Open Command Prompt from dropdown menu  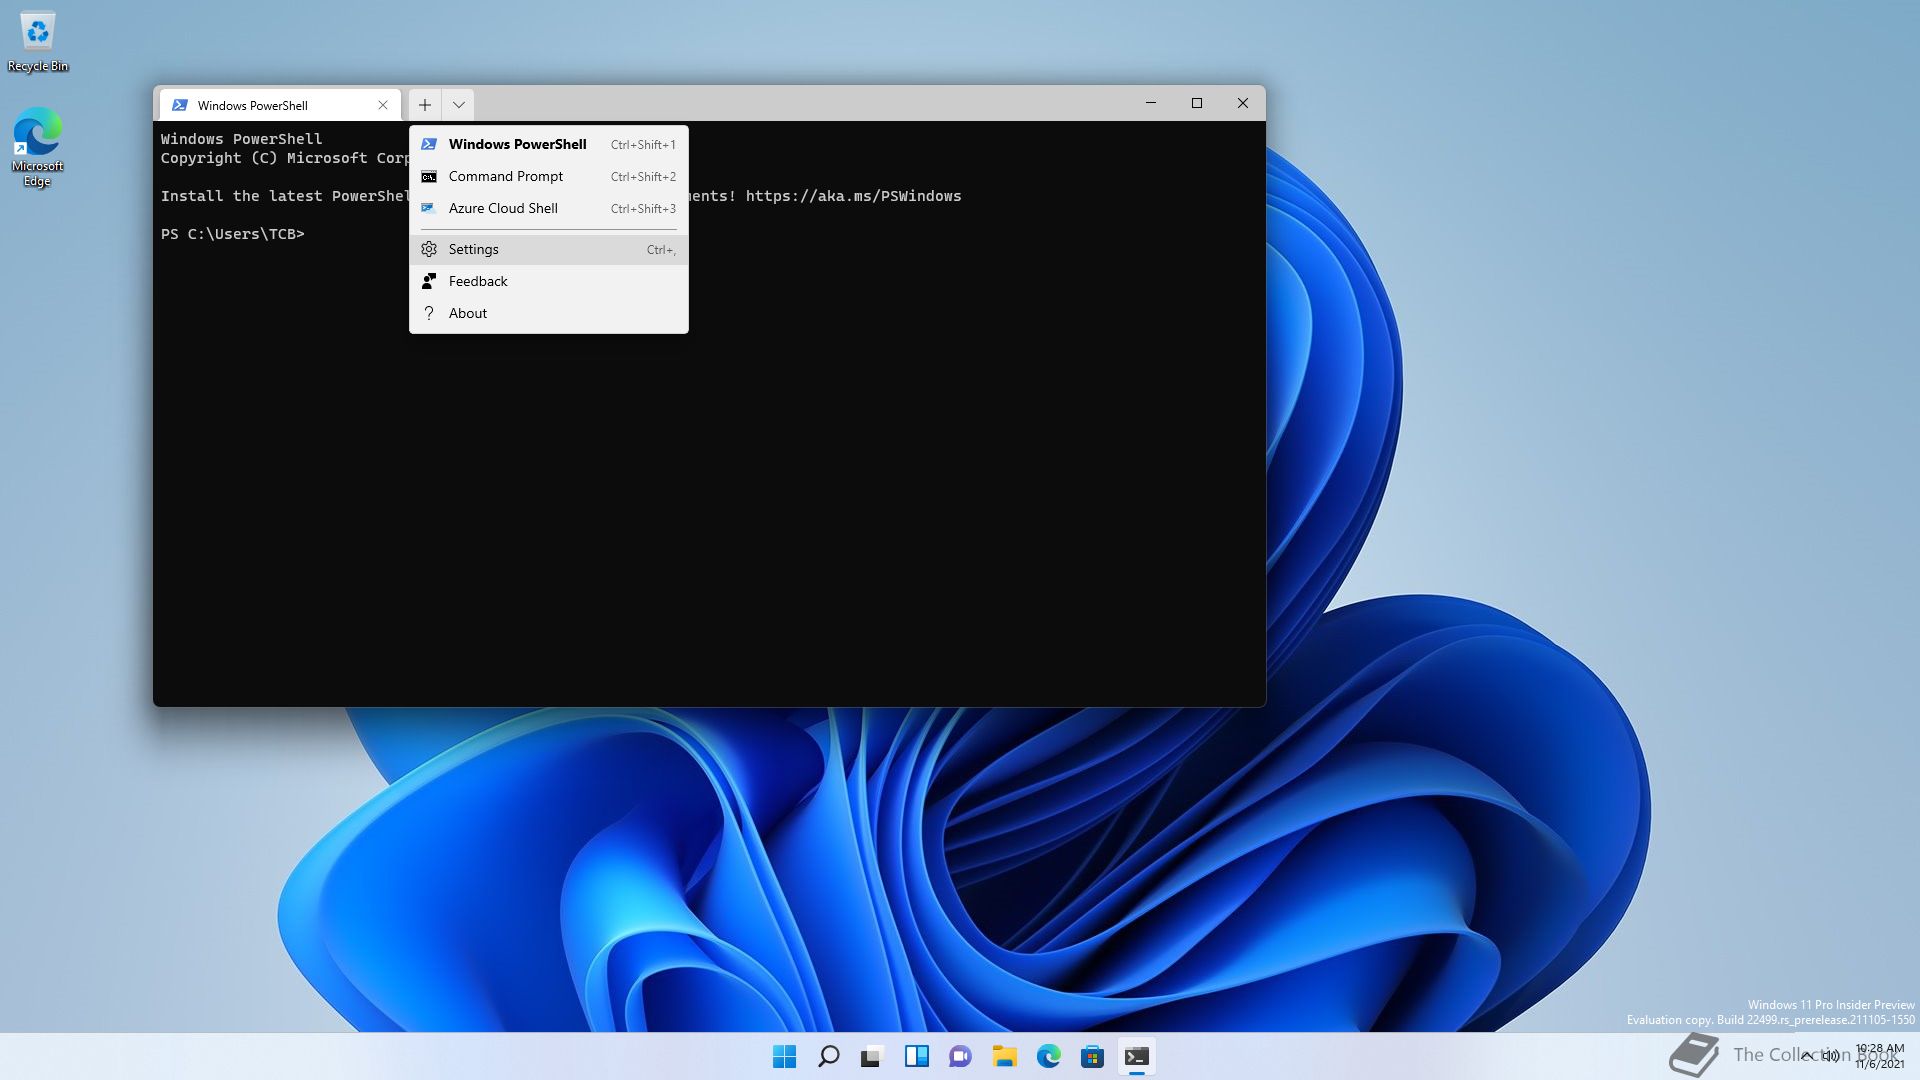pos(548,176)
